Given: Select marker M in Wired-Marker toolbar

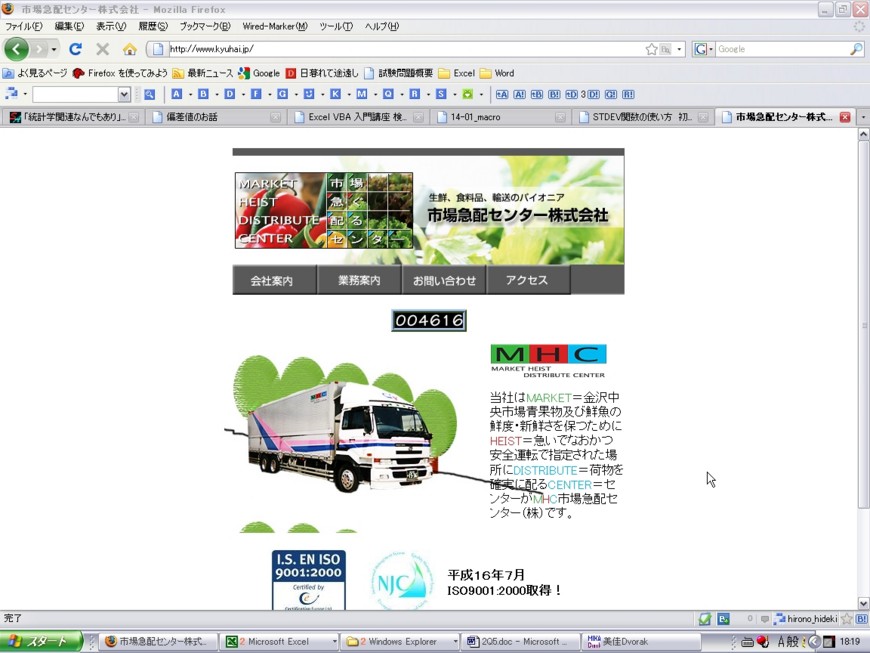Looking at the screenshot, I should [362, 94].
